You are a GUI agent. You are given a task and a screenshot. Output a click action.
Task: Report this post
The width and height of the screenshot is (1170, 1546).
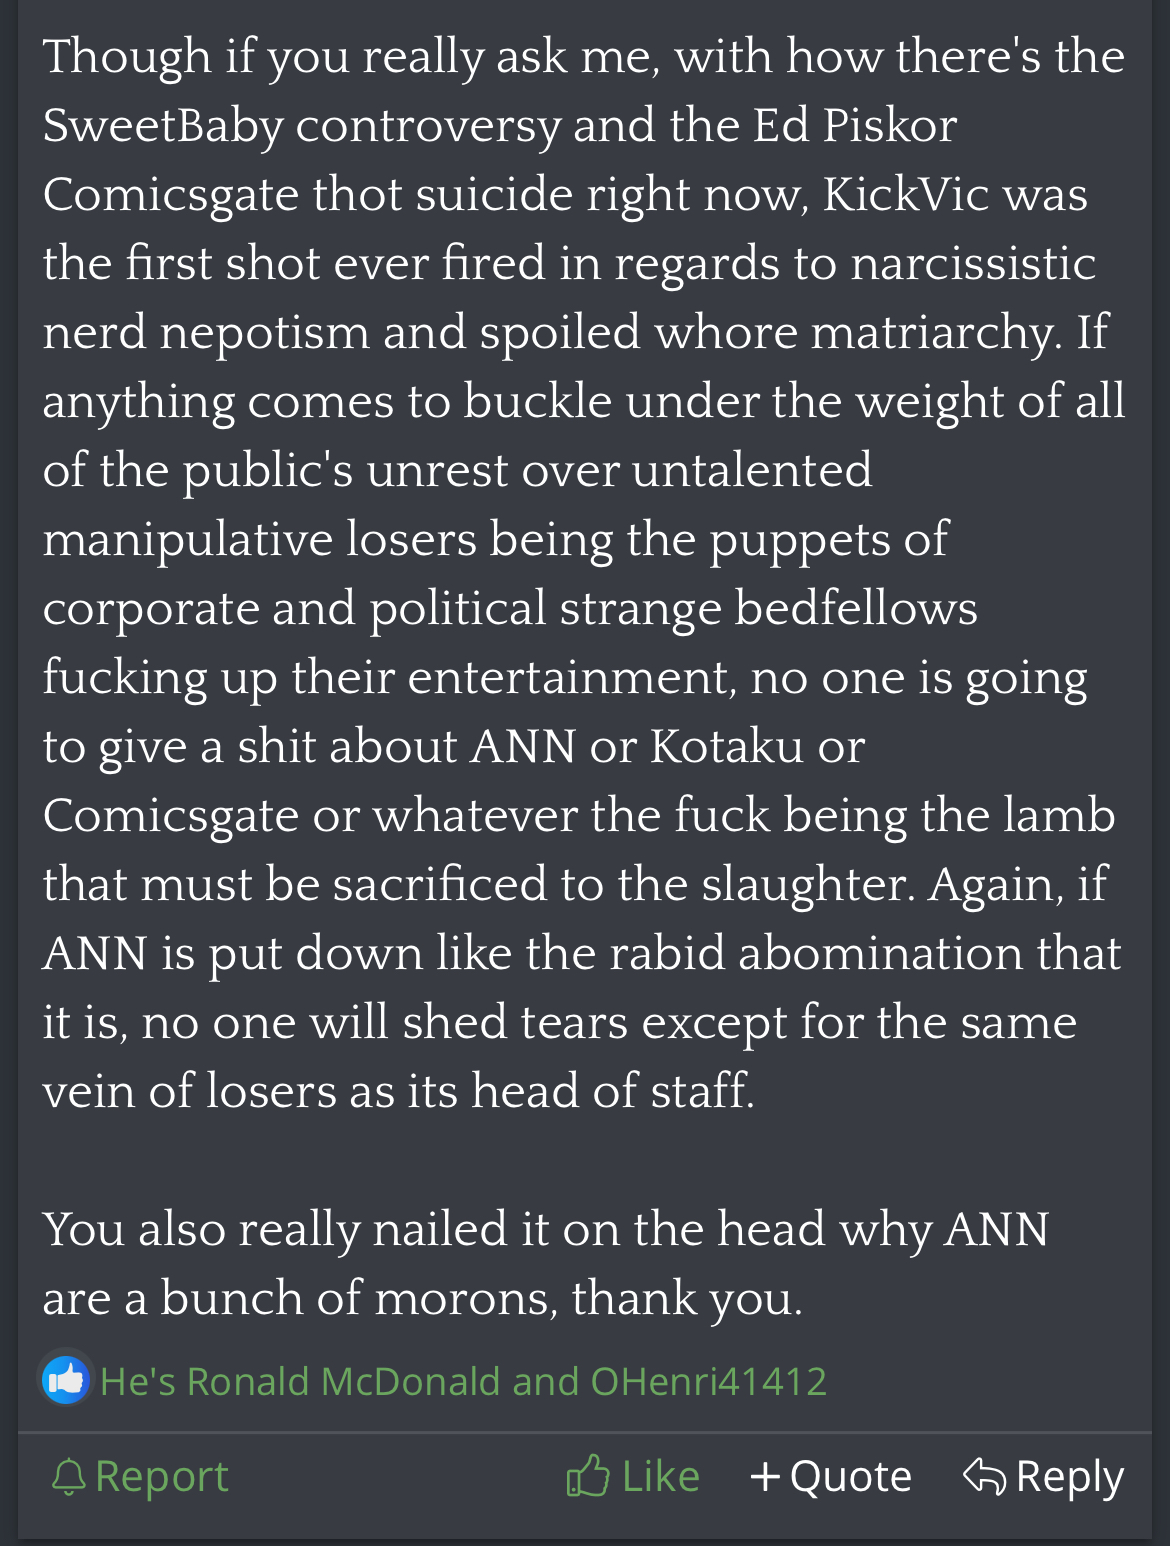140,1477
